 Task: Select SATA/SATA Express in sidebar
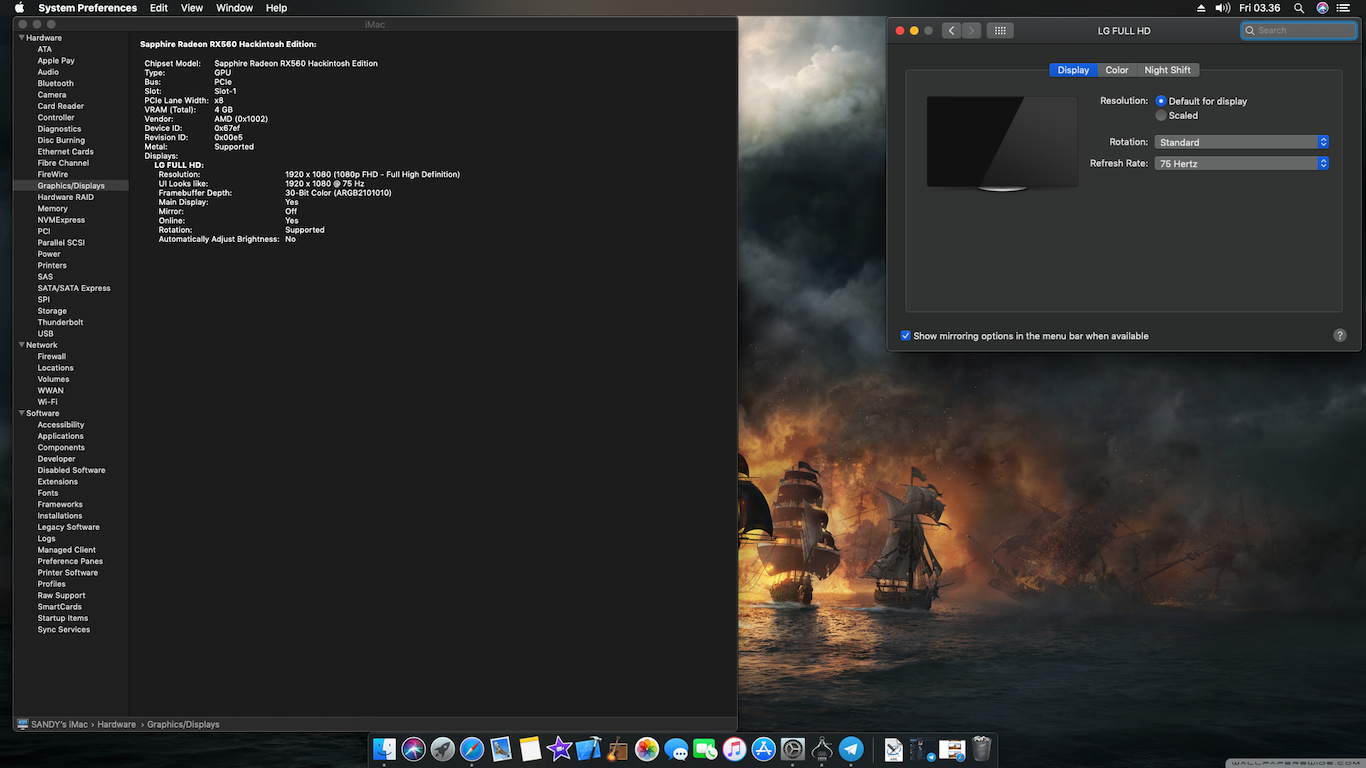pyautogui.click(x=74, y=288)
